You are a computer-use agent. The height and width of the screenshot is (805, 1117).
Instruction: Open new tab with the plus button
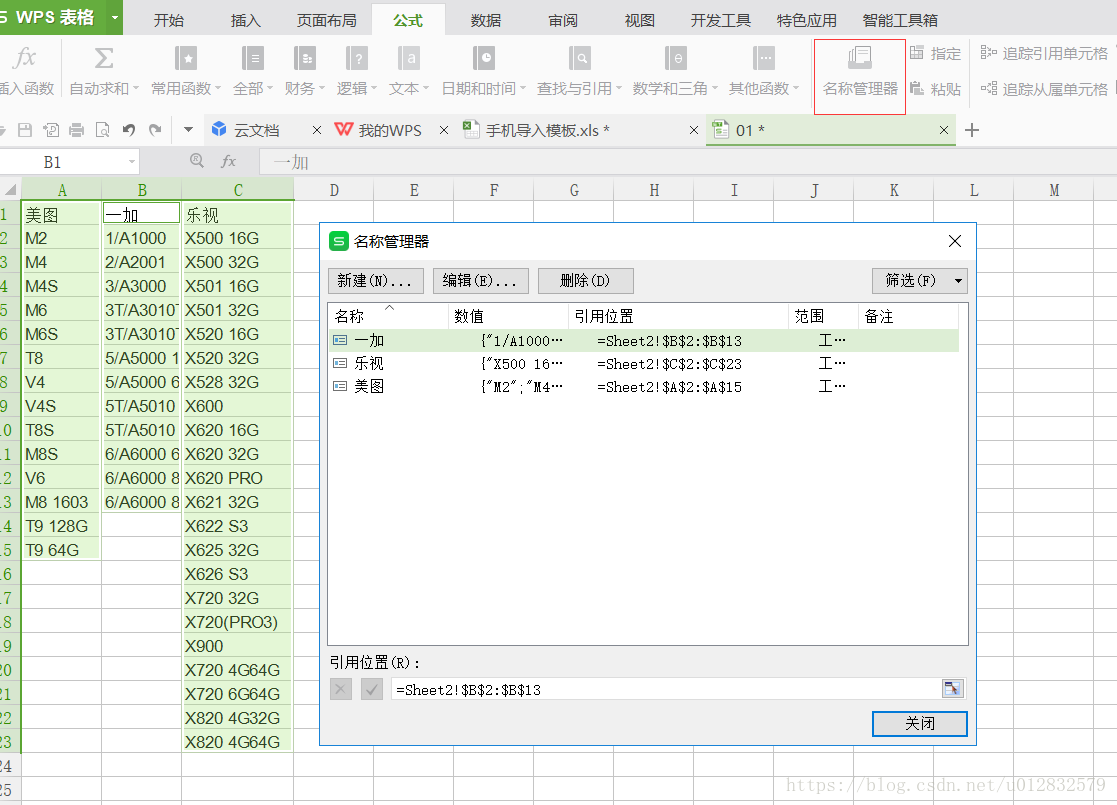coord(972,130)
